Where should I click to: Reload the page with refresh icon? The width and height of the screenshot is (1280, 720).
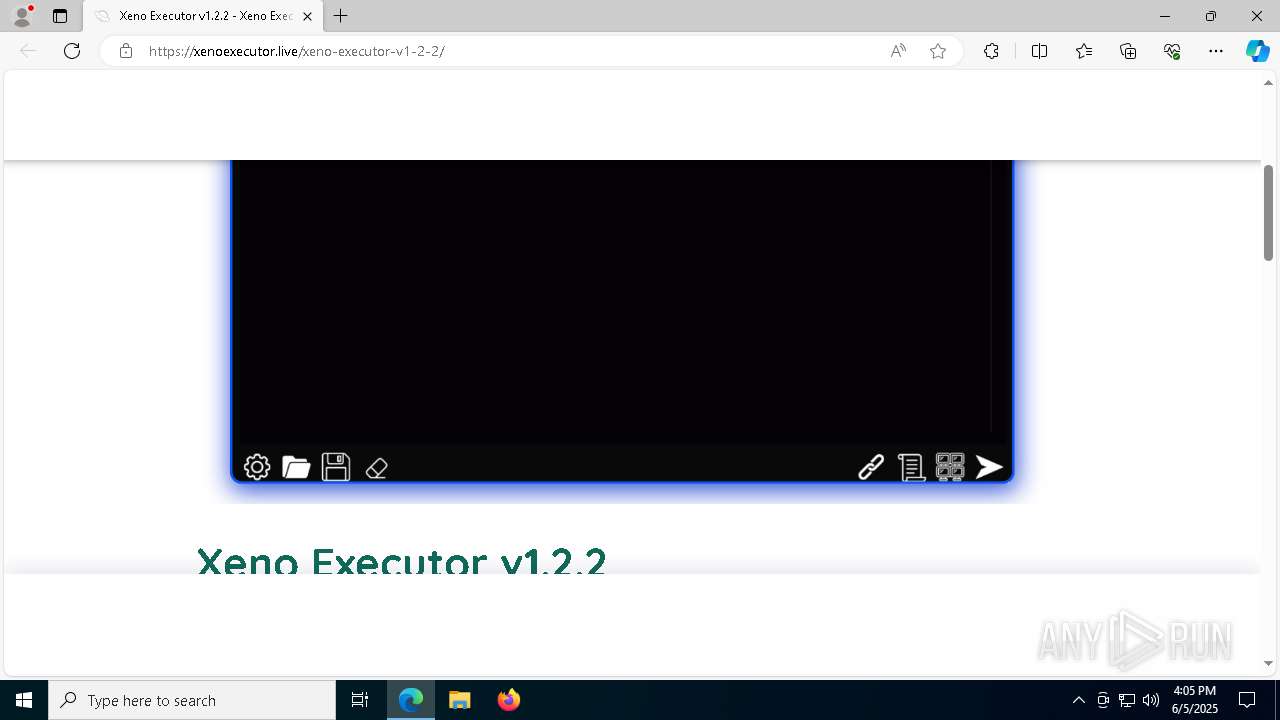tap(72, 51)
